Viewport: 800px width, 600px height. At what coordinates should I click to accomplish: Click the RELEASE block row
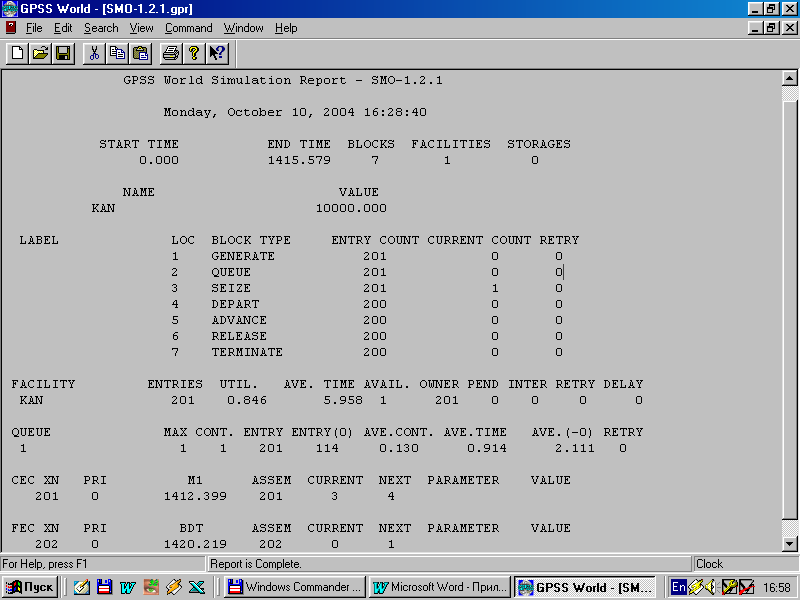pos(367,336)
